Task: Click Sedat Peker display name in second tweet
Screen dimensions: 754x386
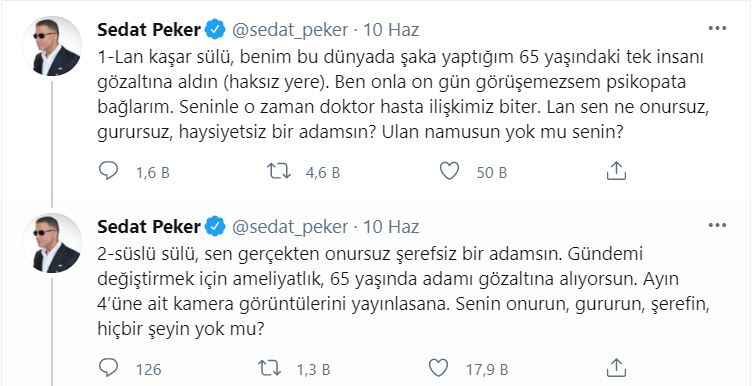Action: [149, 227]
